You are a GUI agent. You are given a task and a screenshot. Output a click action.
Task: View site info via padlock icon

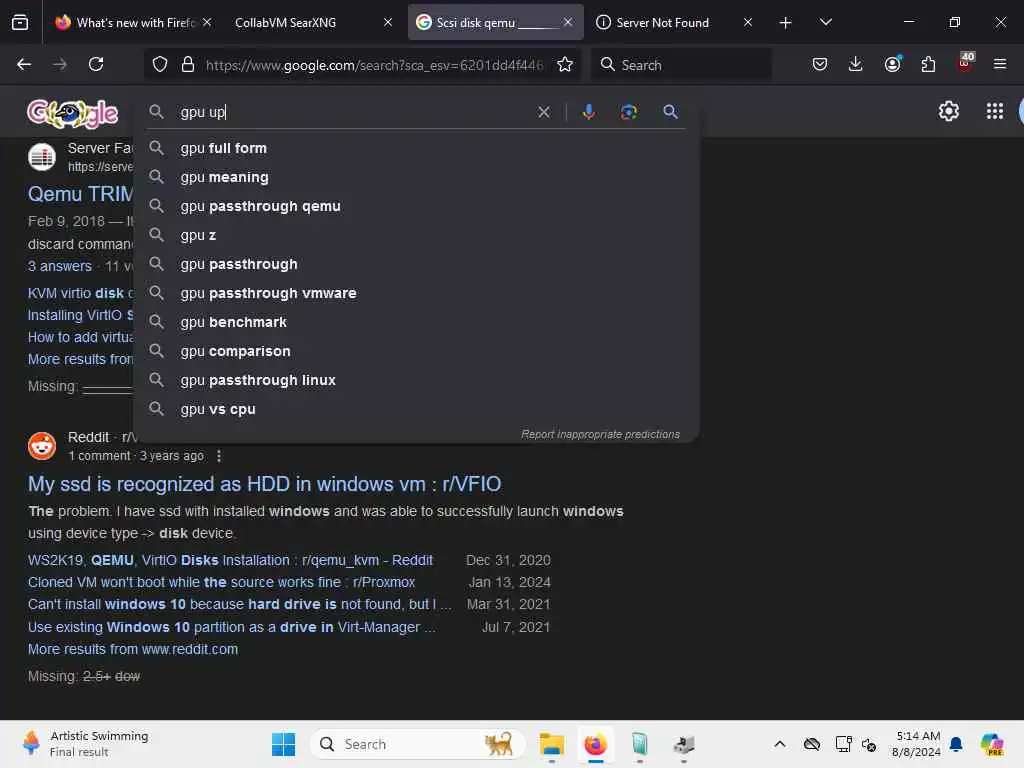(188, 65)
